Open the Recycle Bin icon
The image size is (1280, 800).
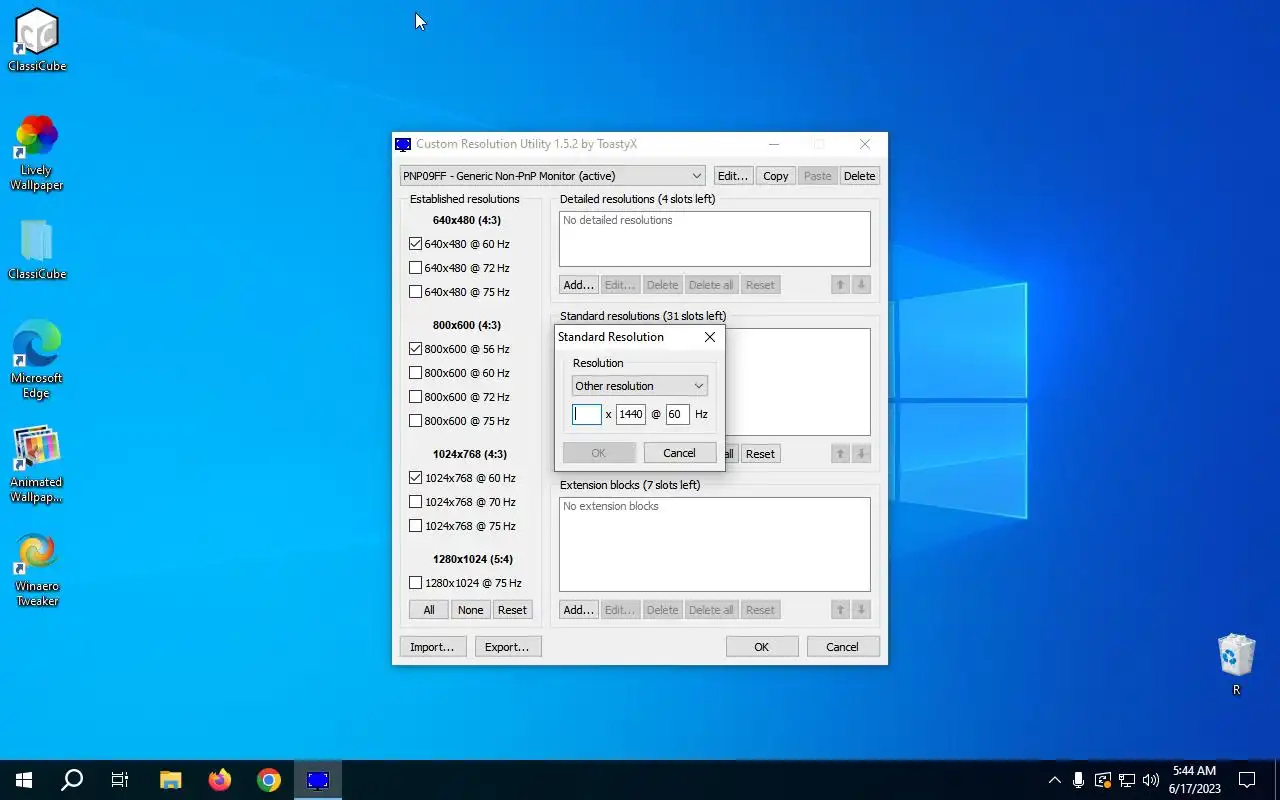(x=1237, y=664)
